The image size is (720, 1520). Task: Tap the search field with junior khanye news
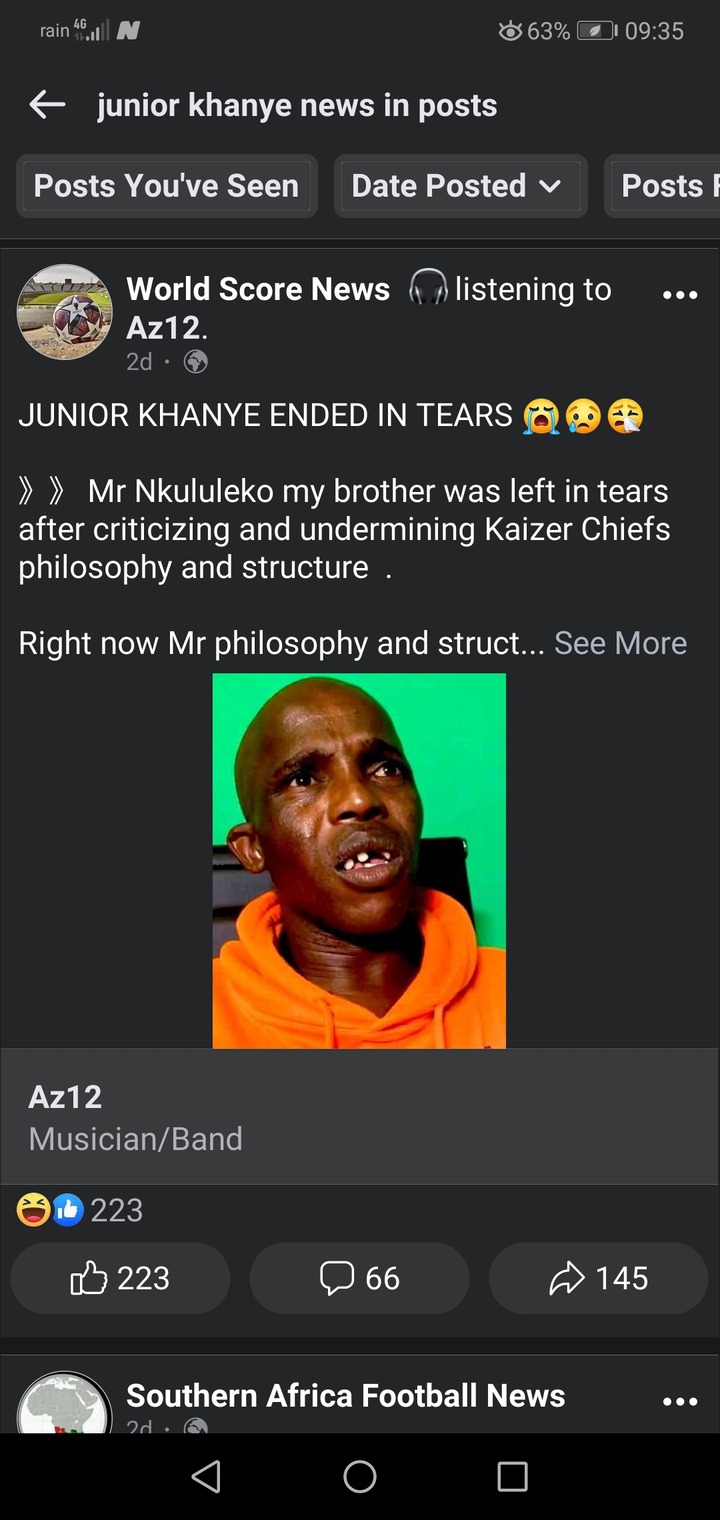pos(297,105)
